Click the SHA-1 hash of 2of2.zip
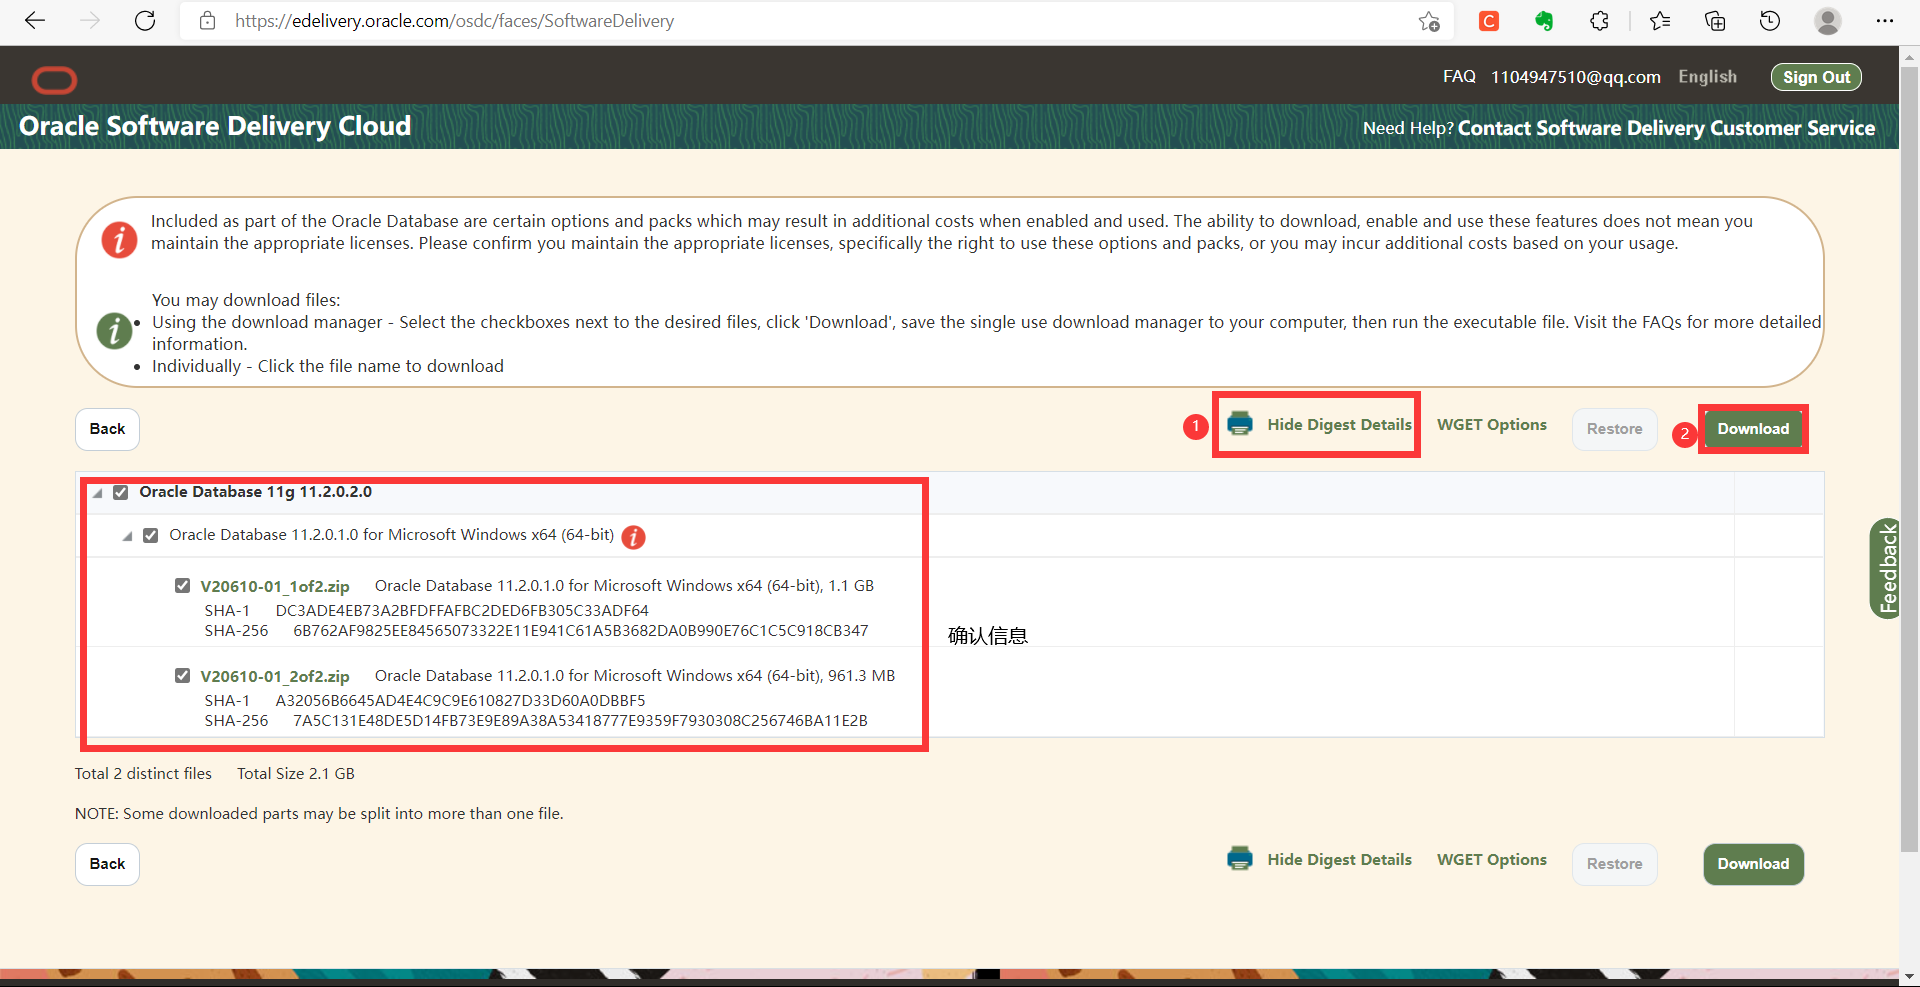This screenshot has width=1920, height=987. coord(461,700)
